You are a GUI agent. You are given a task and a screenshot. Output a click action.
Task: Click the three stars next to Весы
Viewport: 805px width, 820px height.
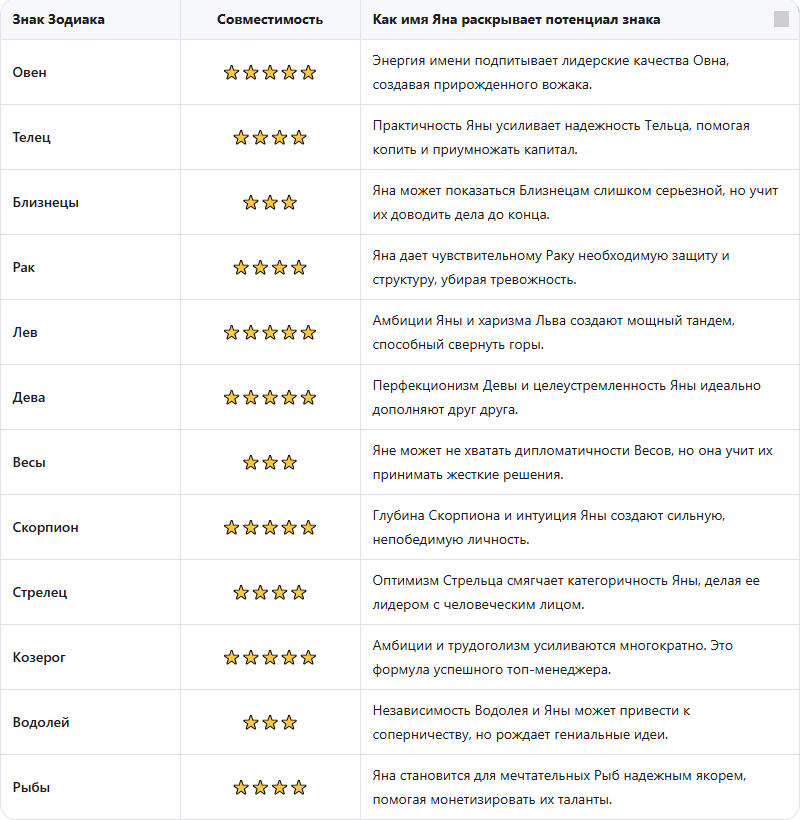pyautogui.click(x=270, y=462)
